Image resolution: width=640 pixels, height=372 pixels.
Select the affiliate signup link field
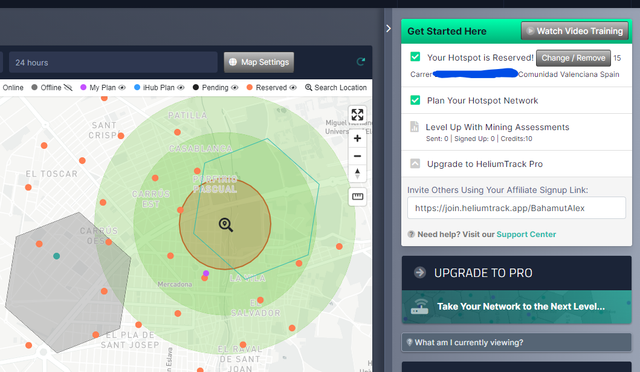point(516,208)
